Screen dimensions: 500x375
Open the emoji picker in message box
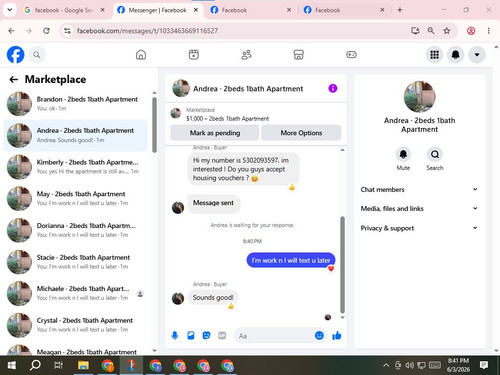pos(319,335)
